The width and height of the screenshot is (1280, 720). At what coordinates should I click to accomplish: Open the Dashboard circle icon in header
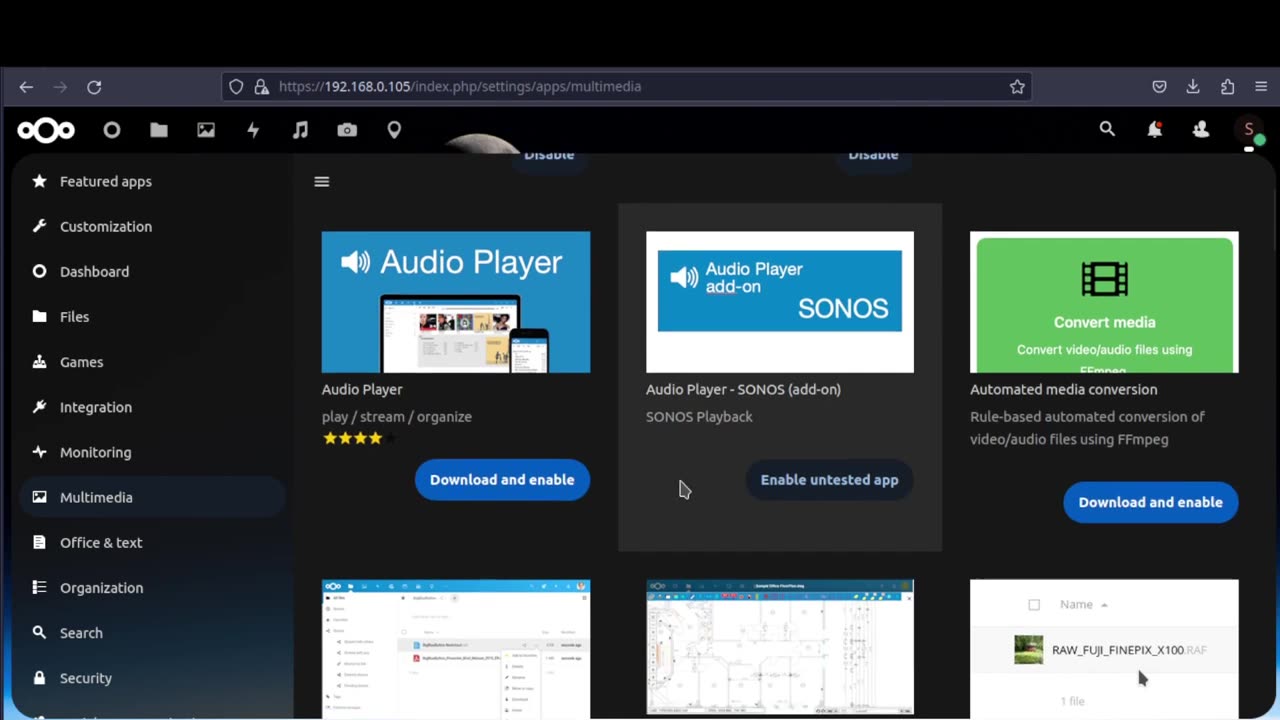point(112,130)
